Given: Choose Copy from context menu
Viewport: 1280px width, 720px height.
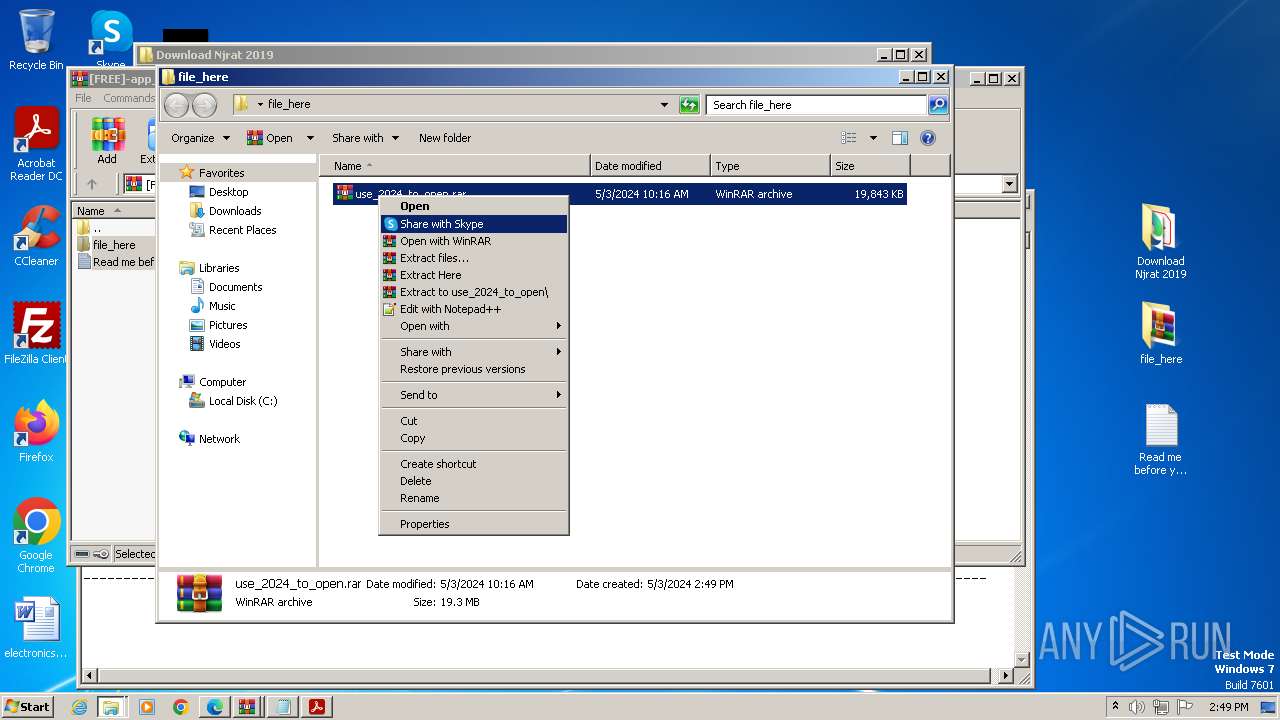Looking at the screenshot, I should coord(474,438).
